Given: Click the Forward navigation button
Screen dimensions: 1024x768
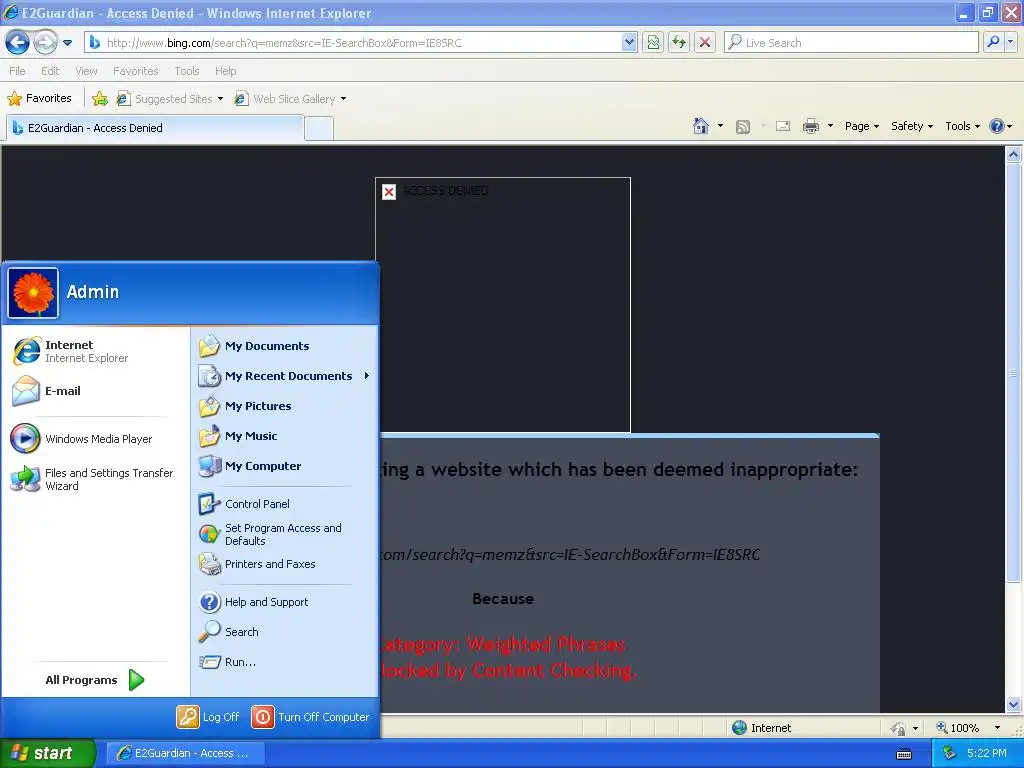Looking at the screenshot, I should [x=44, y=43].
